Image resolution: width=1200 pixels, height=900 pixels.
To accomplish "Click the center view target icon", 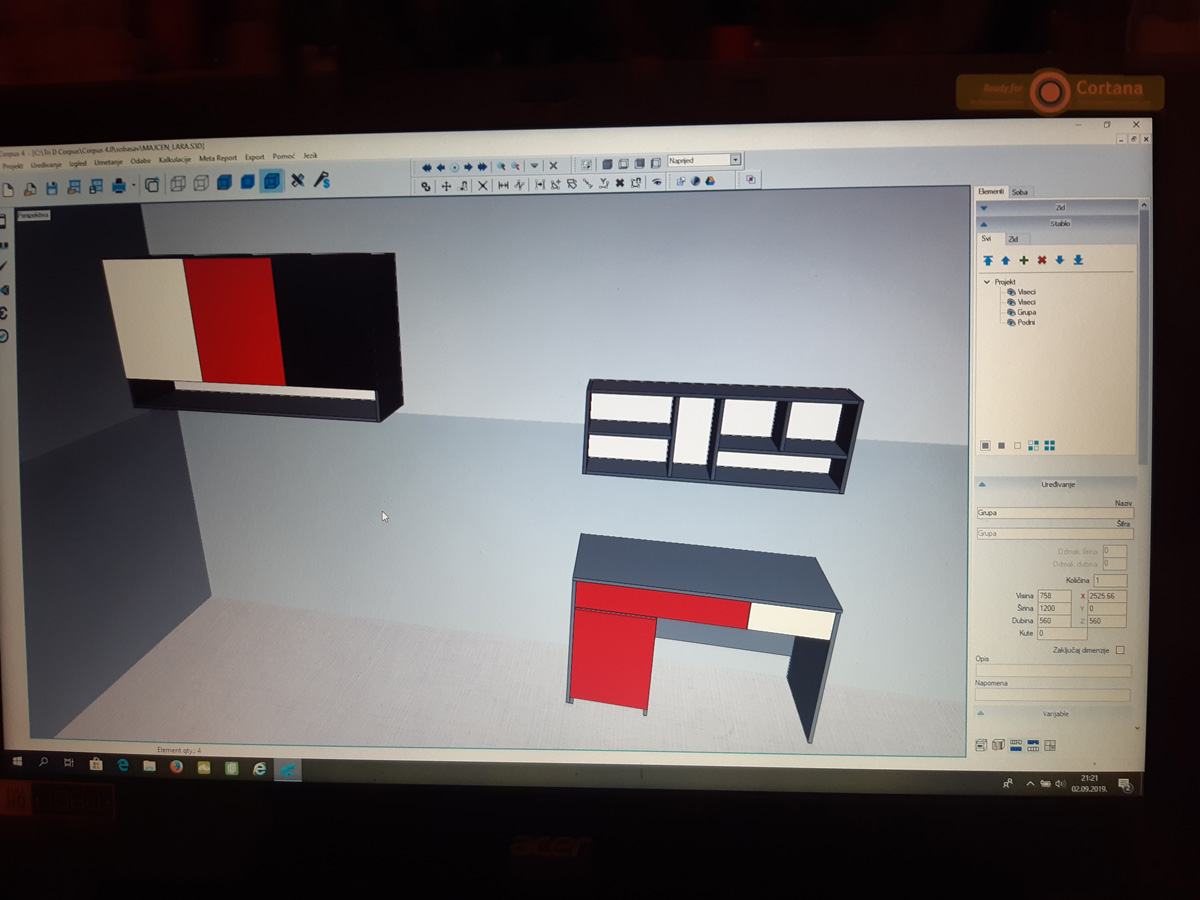I will tap(454, 167).
